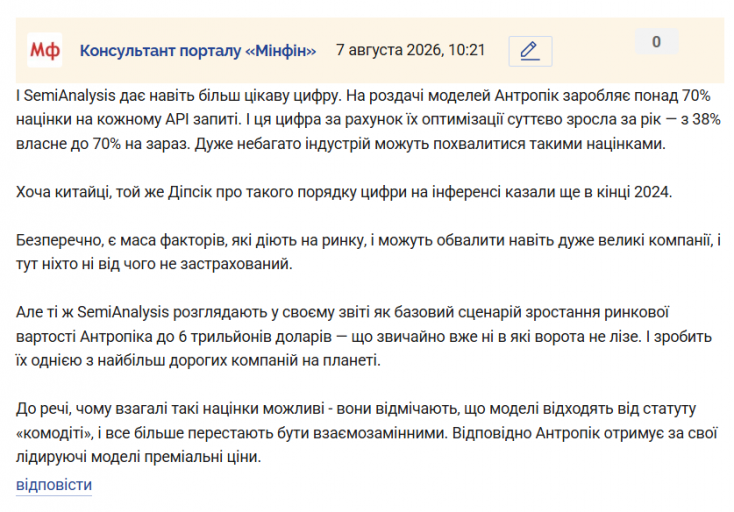This screenshot has width=734, height=512.
Task: Click text 'тут ніхто ні від чого не застрахований'
Action: tap(154, 264)
